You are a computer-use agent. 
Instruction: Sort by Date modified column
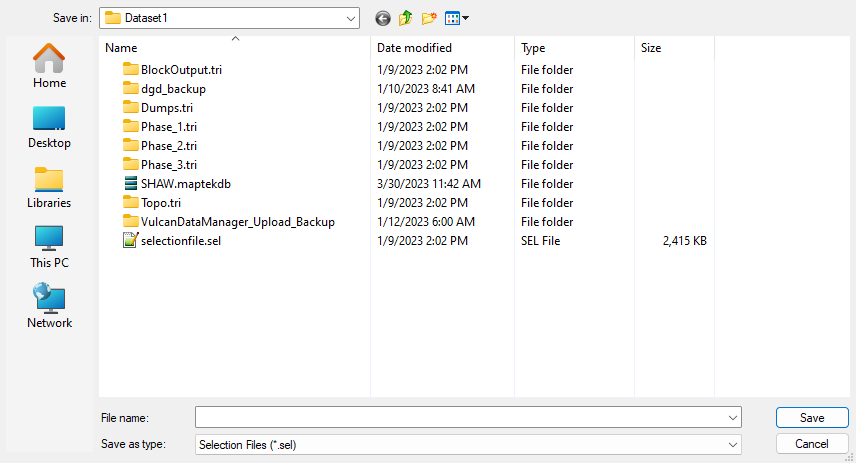[x=414, y=48]
